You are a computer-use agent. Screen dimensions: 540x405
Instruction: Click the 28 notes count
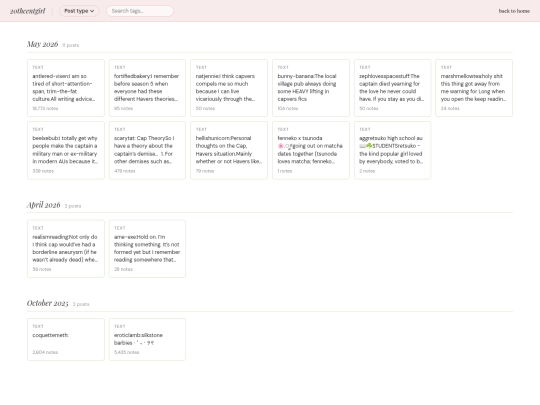(x=123, y=269)
